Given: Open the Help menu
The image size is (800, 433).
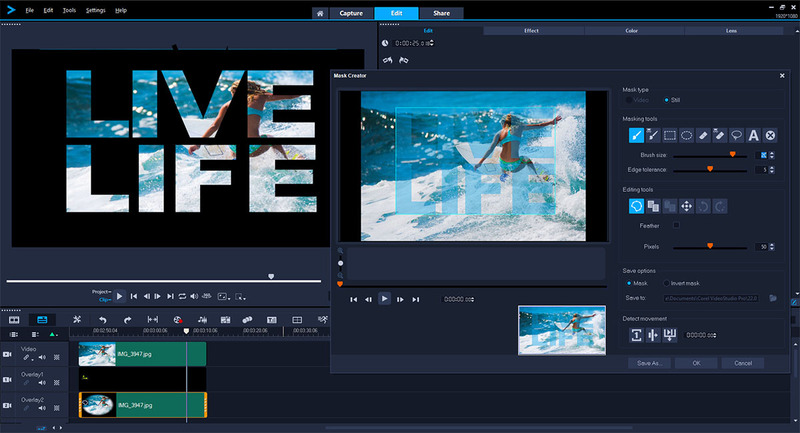Looking at the screenshot, I should 121,10.
